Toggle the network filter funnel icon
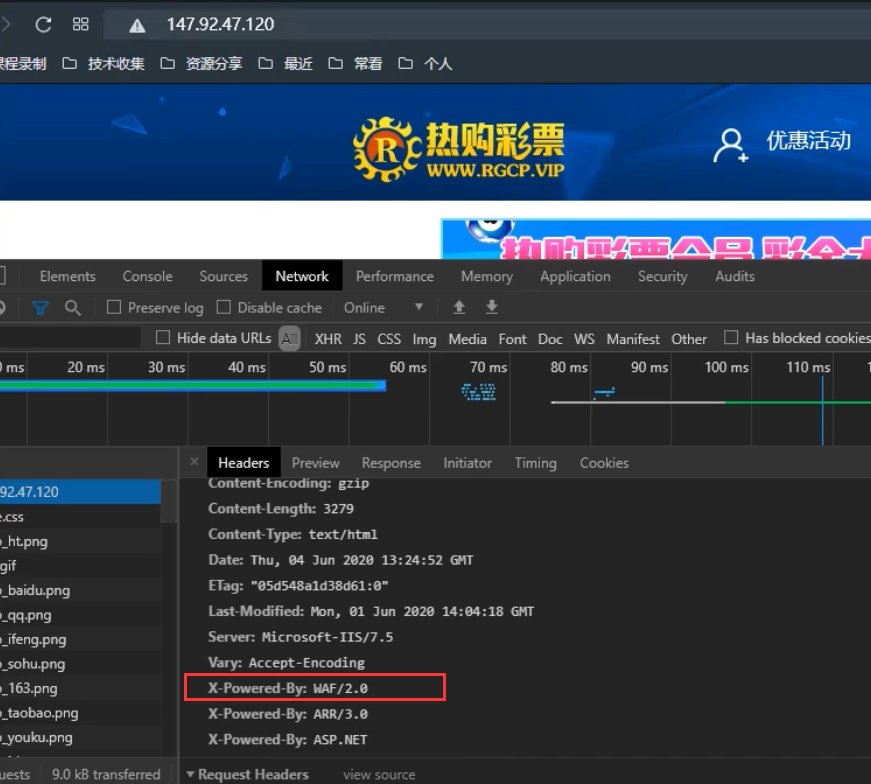The height and width of the screenshot is (784, 871). pos(40,308)
